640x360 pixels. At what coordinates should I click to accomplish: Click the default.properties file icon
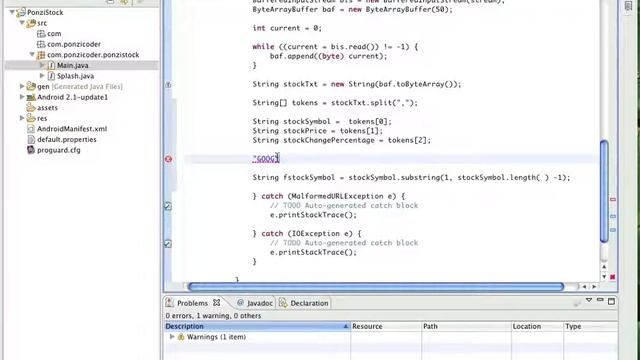[31, 139]
